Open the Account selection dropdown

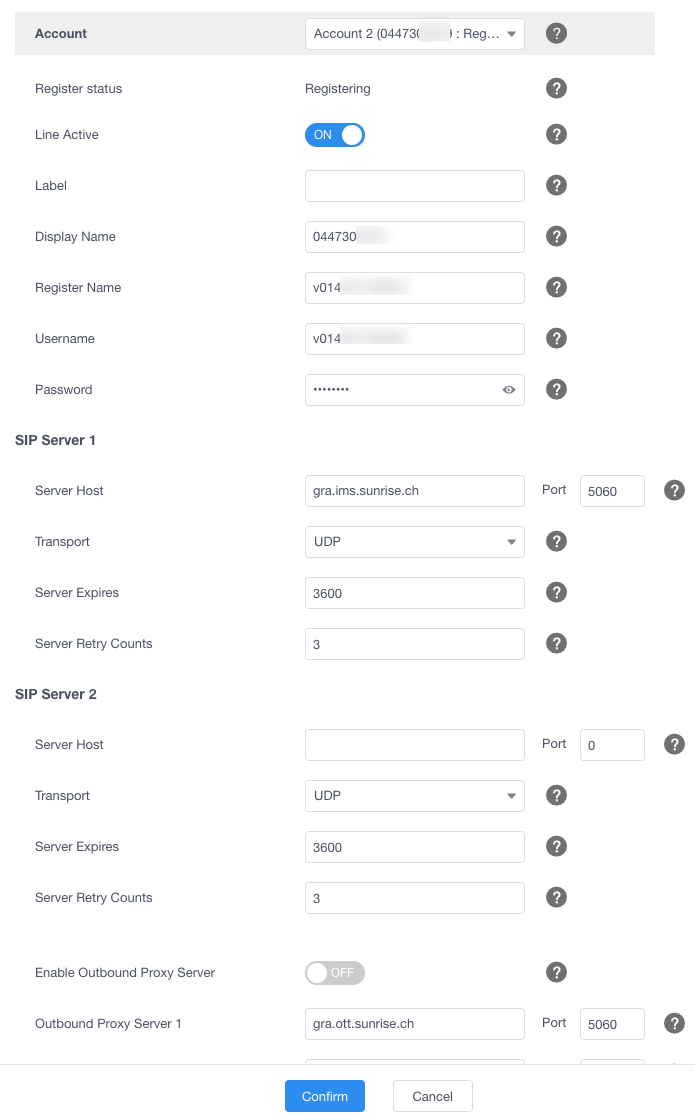click(x=414, y=34)
